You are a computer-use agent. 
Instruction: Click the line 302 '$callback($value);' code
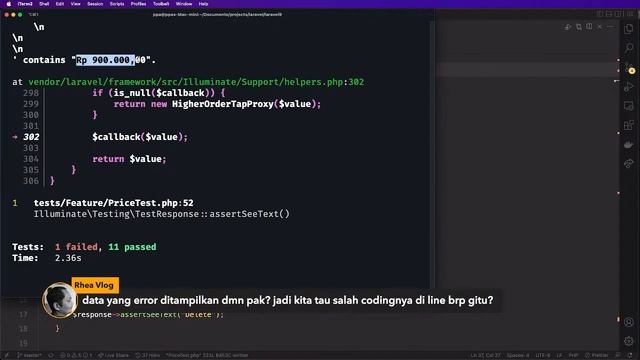140,137
